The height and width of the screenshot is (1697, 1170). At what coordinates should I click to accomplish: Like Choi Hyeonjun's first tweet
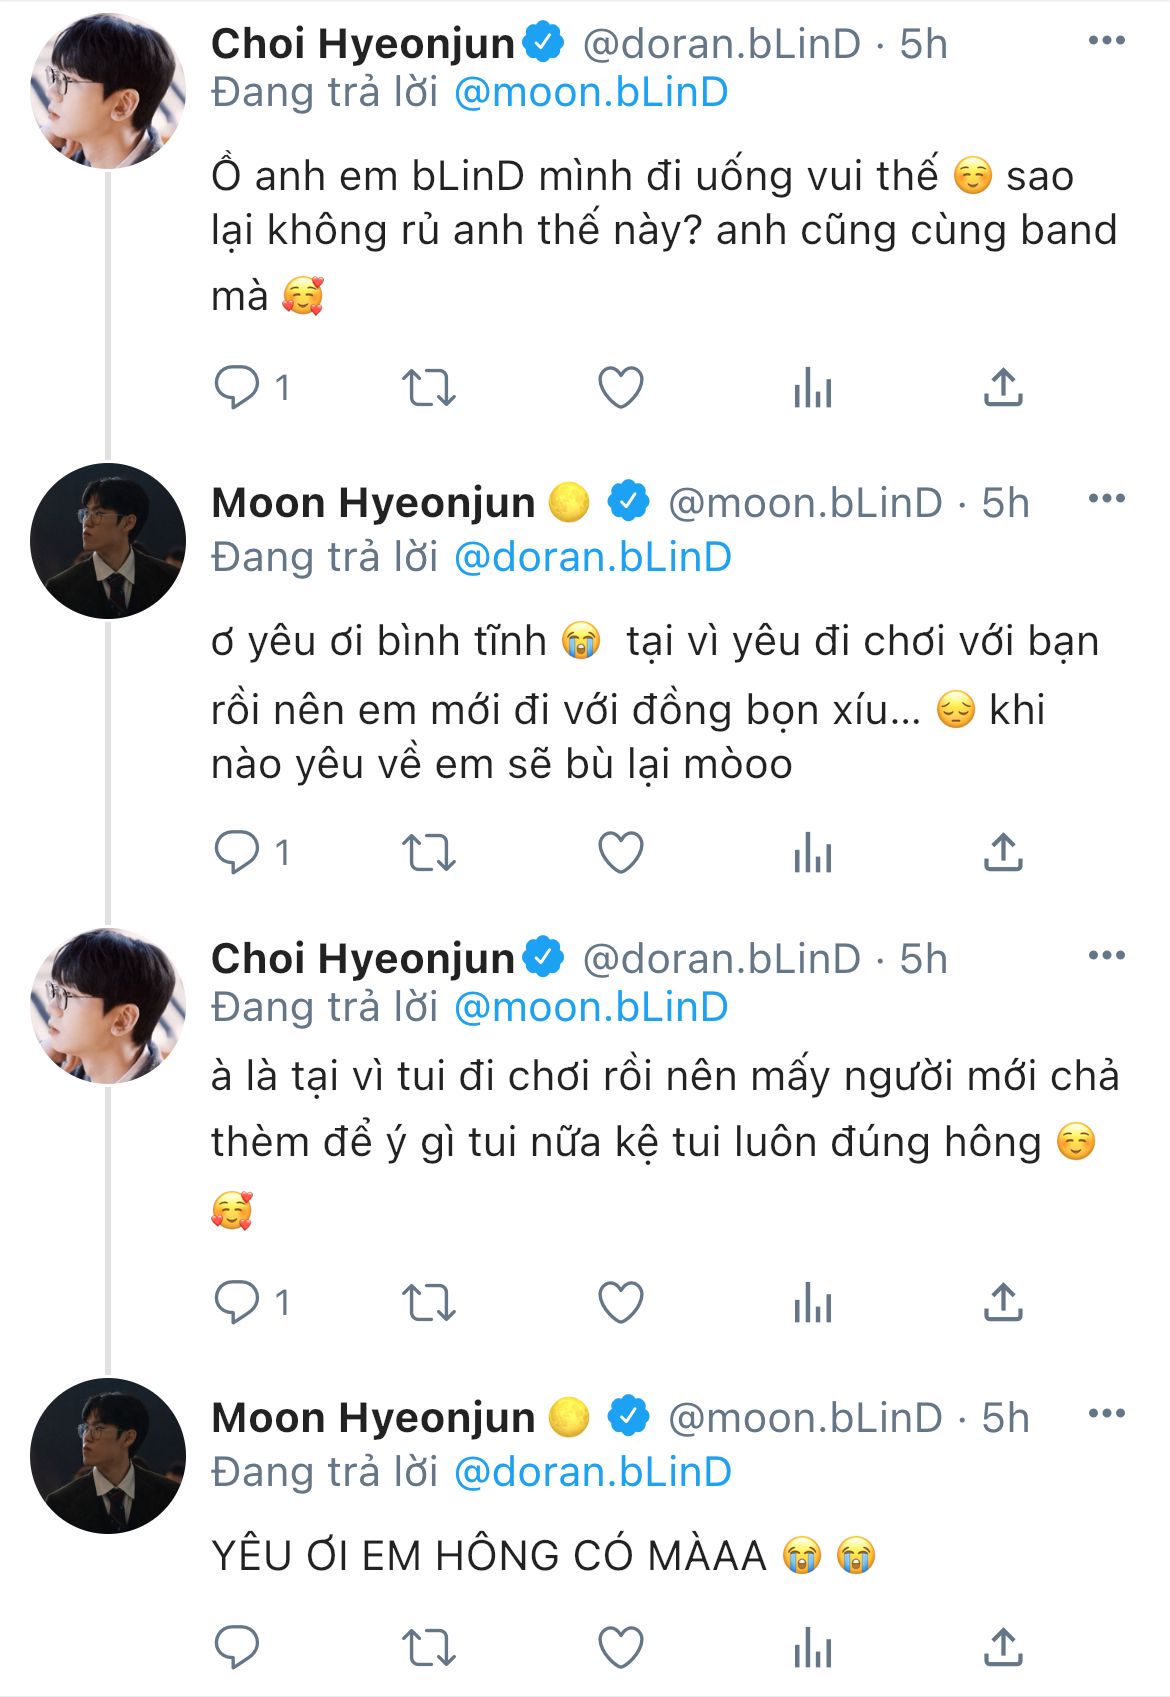[620, 388]
